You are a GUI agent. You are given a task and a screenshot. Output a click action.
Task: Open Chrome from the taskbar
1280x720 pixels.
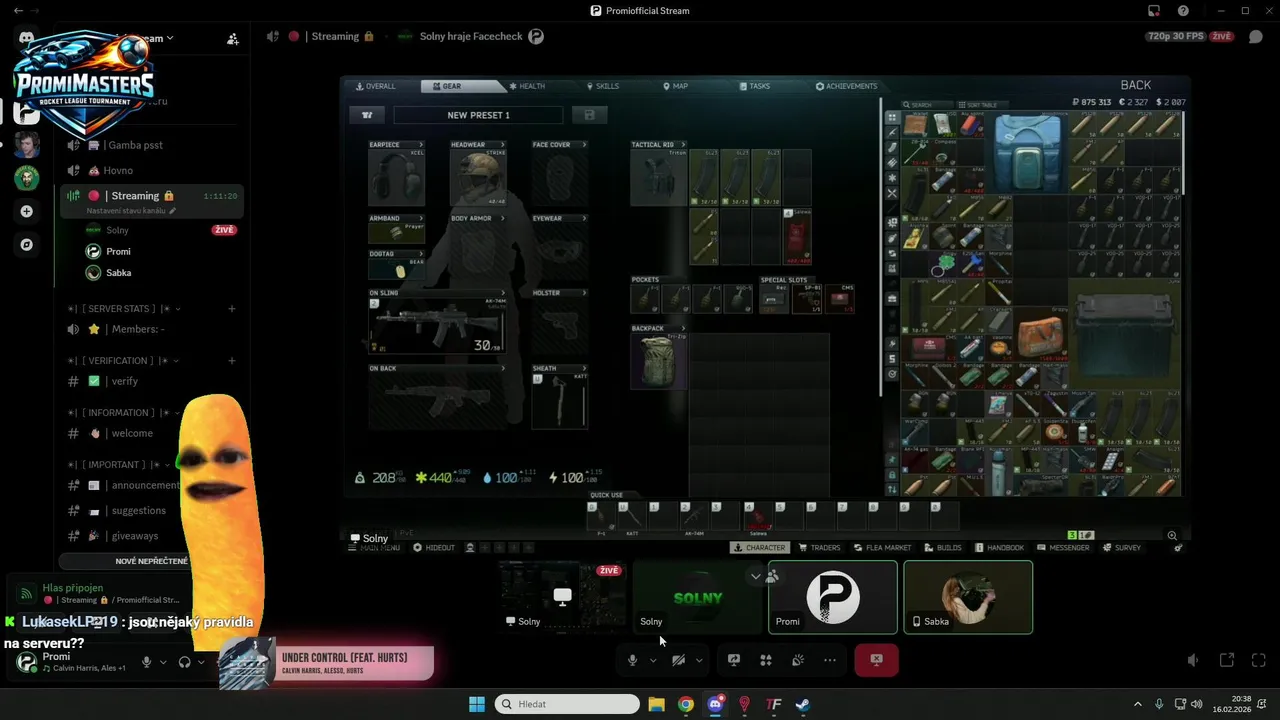[685, 704]
